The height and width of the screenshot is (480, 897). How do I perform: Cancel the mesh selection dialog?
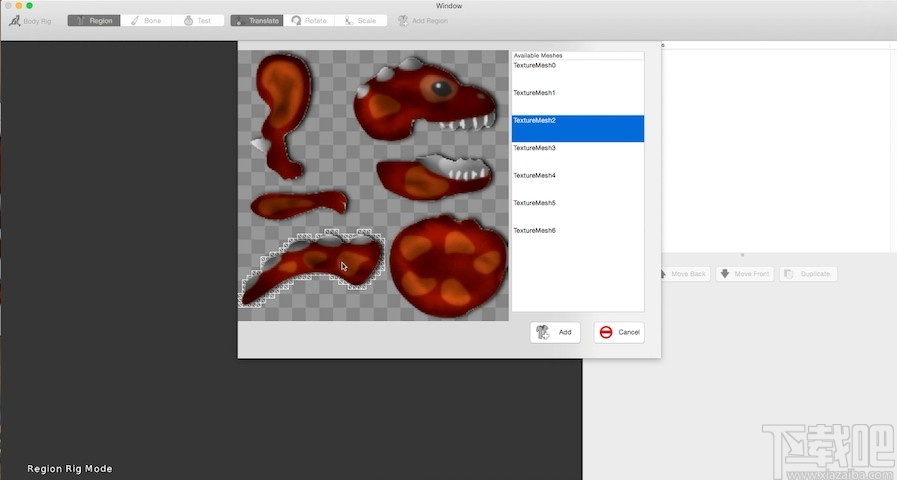(619, 332)
